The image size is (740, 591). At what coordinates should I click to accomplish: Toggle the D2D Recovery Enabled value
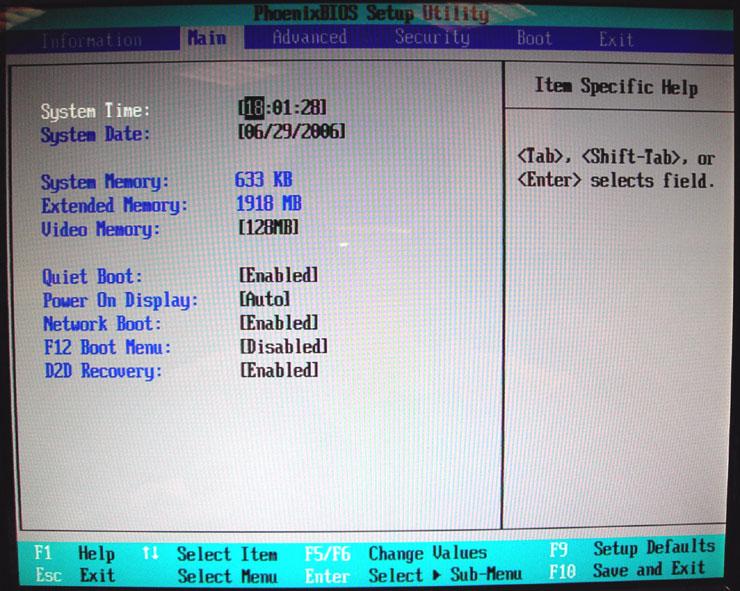pyautogui.click(x=279, y=371)
